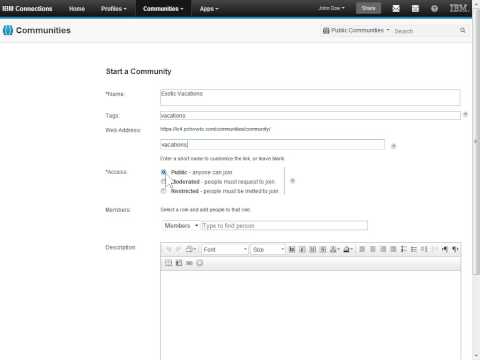The image size is (480, 360).
Task: Open the John Doe user menu
Action: coord(331,8)
